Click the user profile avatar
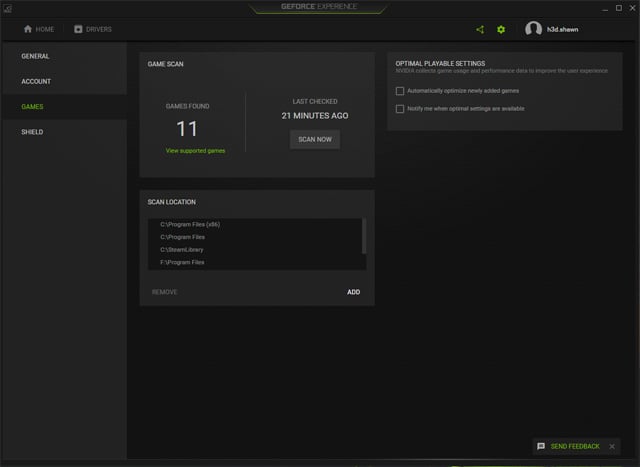640x467 pixels. [533, 29]
